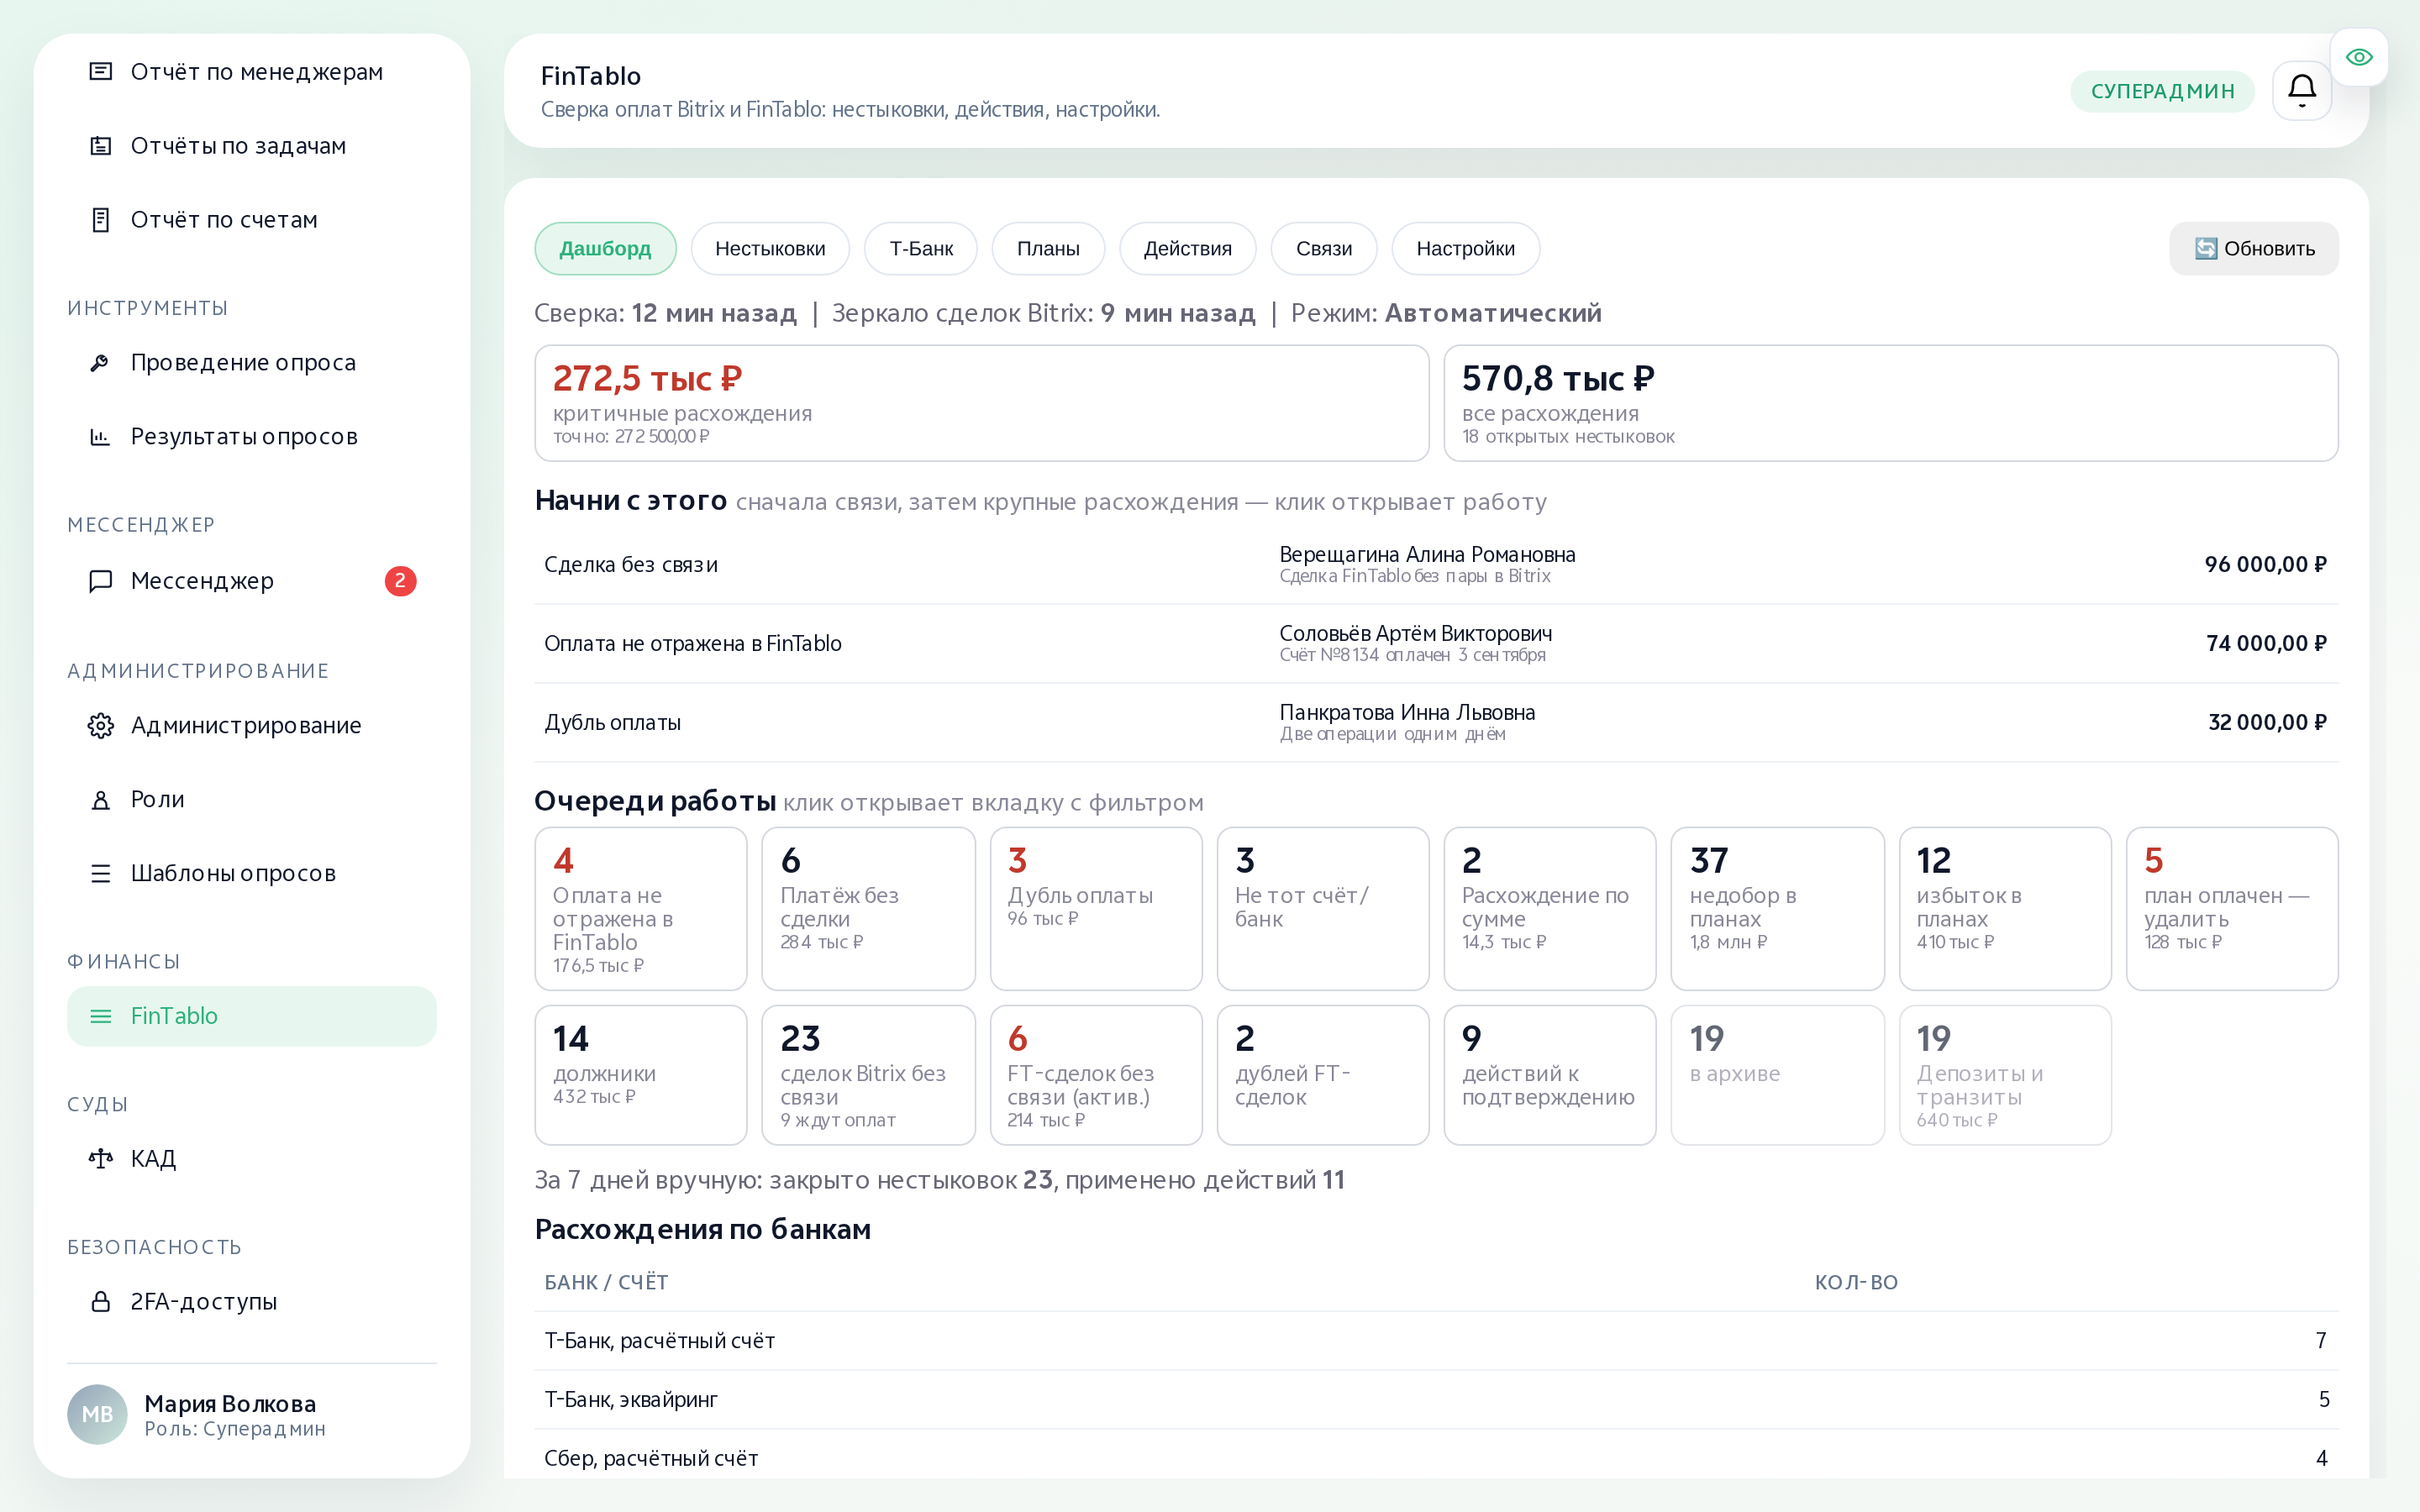
Task: Click the КАД scales icon
Action: (x=100, y=1159)
